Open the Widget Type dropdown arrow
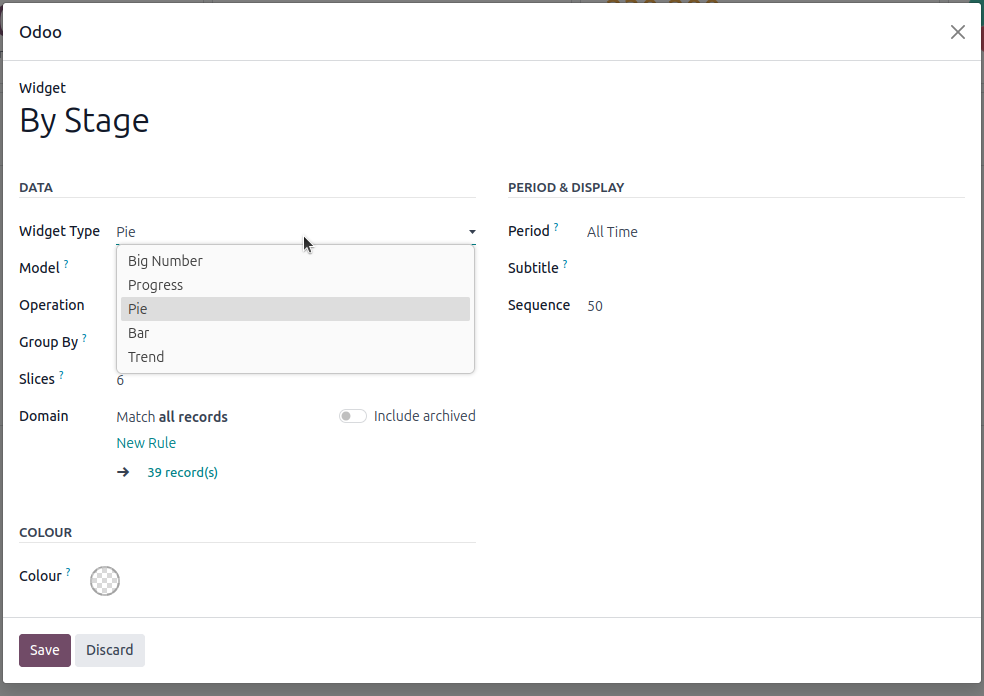Screen dimensions: 984x696 click(x=472, y=232)
